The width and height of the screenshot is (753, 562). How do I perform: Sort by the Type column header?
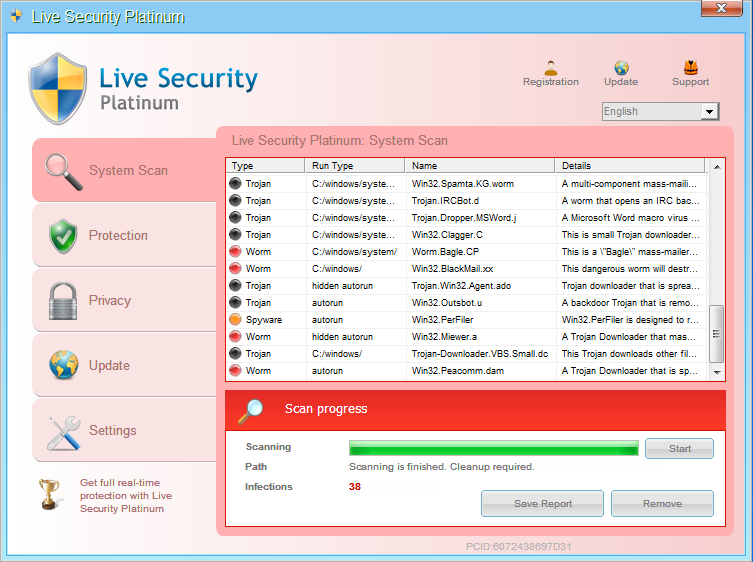coord(266,166)
